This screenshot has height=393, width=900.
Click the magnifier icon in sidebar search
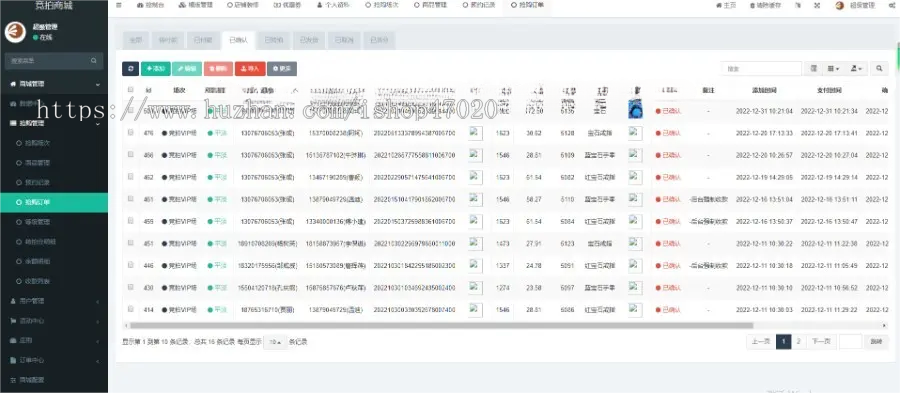pyautogui.click(x=94, y=60)
